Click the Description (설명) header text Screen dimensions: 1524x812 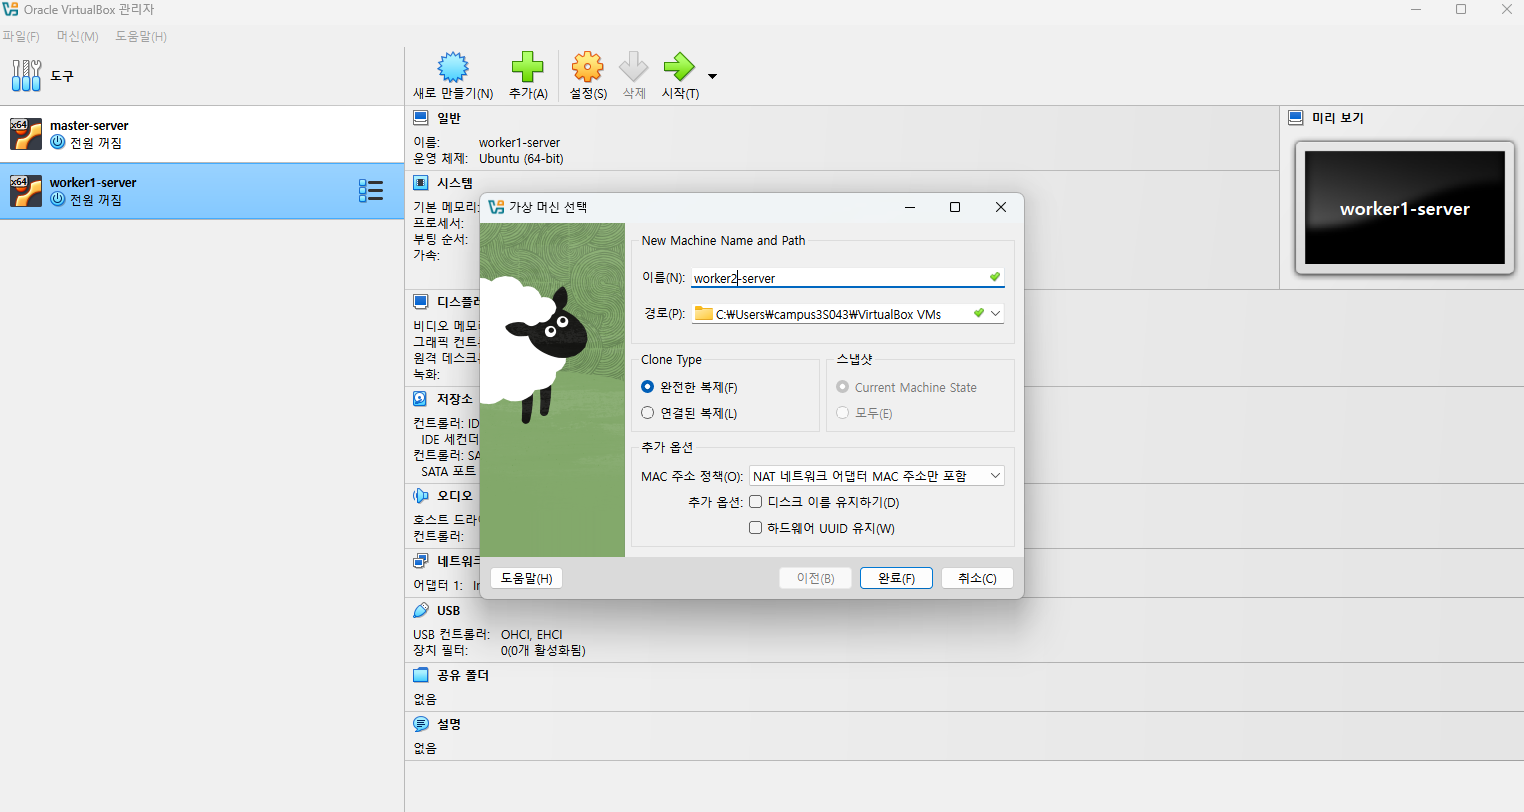(x=449, y=724)
